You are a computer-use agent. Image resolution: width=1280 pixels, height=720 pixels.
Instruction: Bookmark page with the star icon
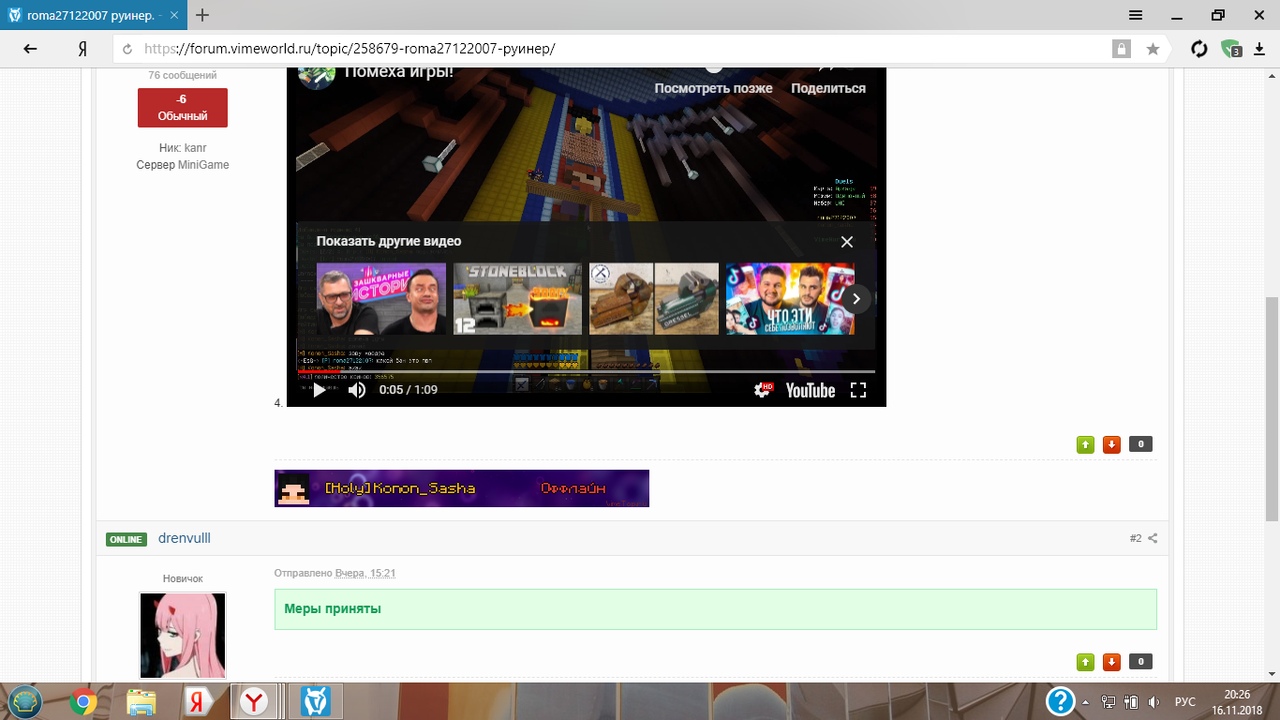pos(1153,49)
